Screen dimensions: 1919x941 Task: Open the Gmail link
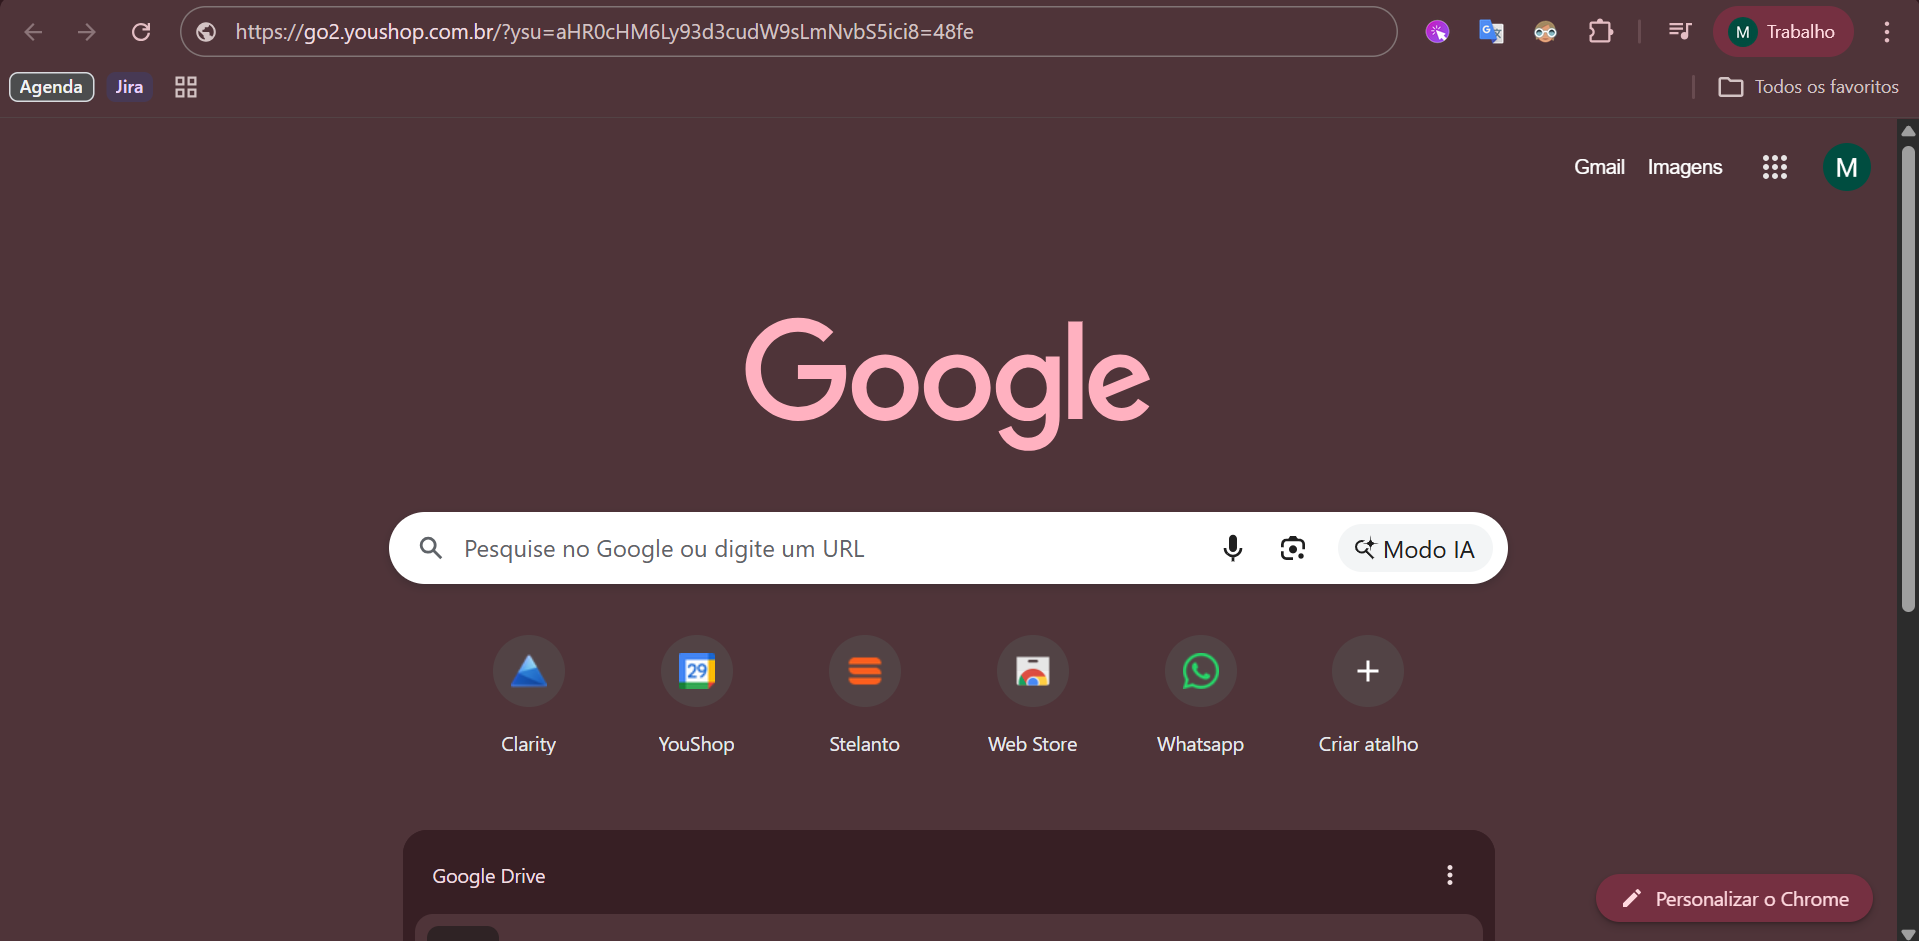1599,167
